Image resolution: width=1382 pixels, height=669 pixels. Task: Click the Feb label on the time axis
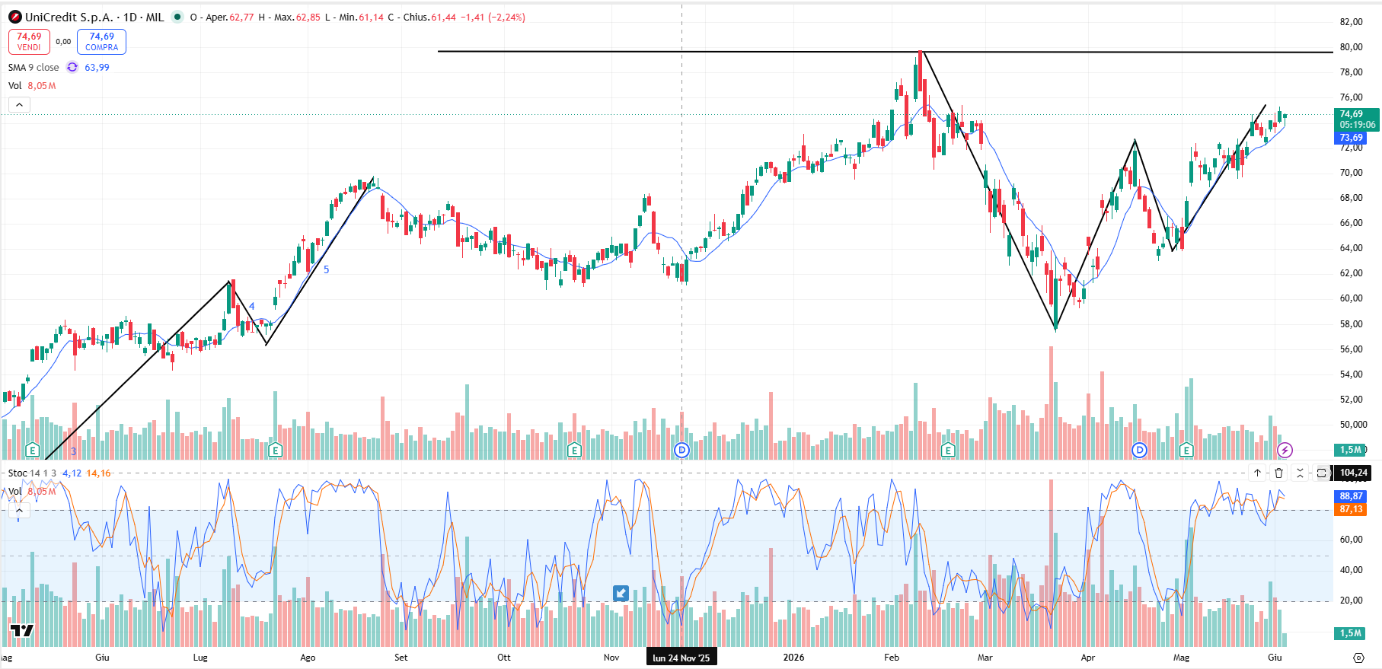892,657
